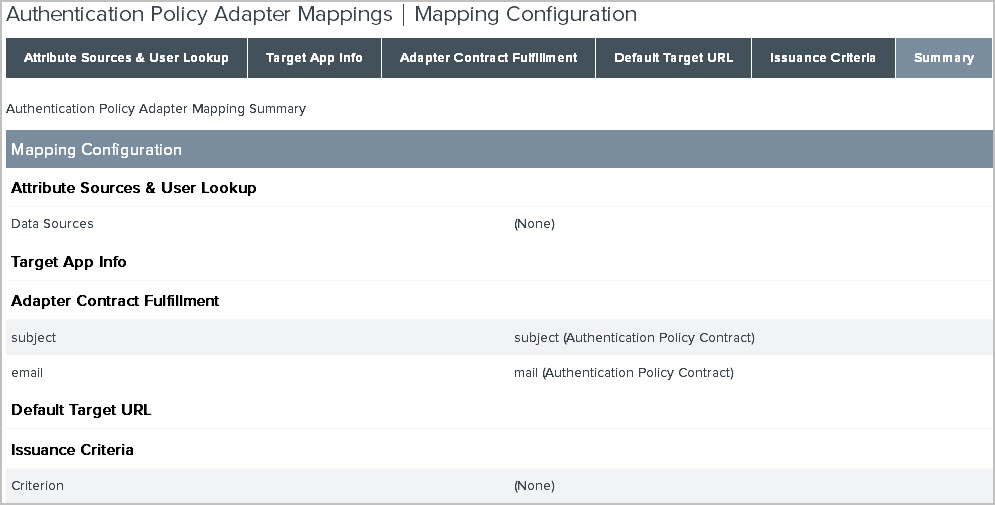Click the Target App Info summary heading
This screenshot has height=505, width=995.
69,262
